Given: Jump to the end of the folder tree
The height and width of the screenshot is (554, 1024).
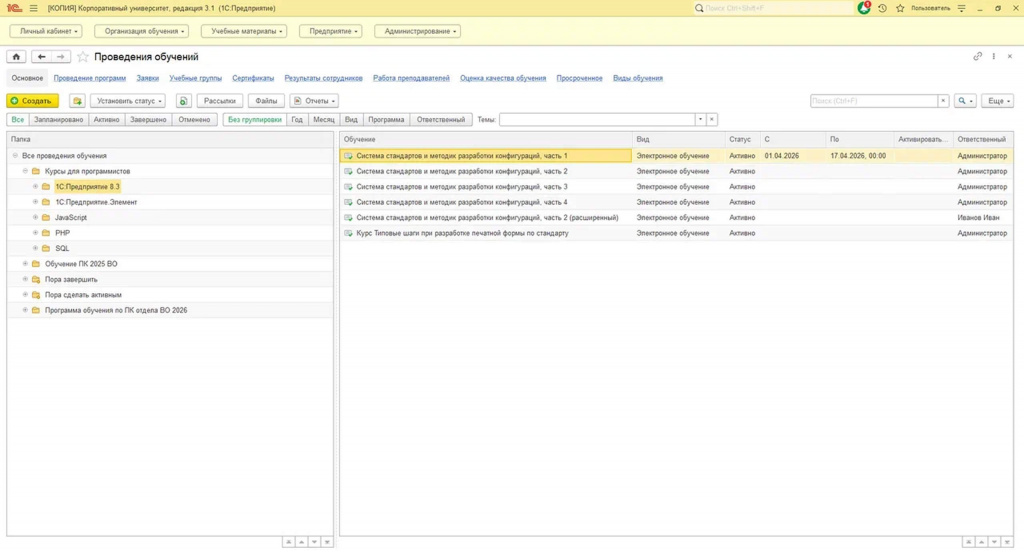Looking at the screenshot, I should [x=327, y=542].
